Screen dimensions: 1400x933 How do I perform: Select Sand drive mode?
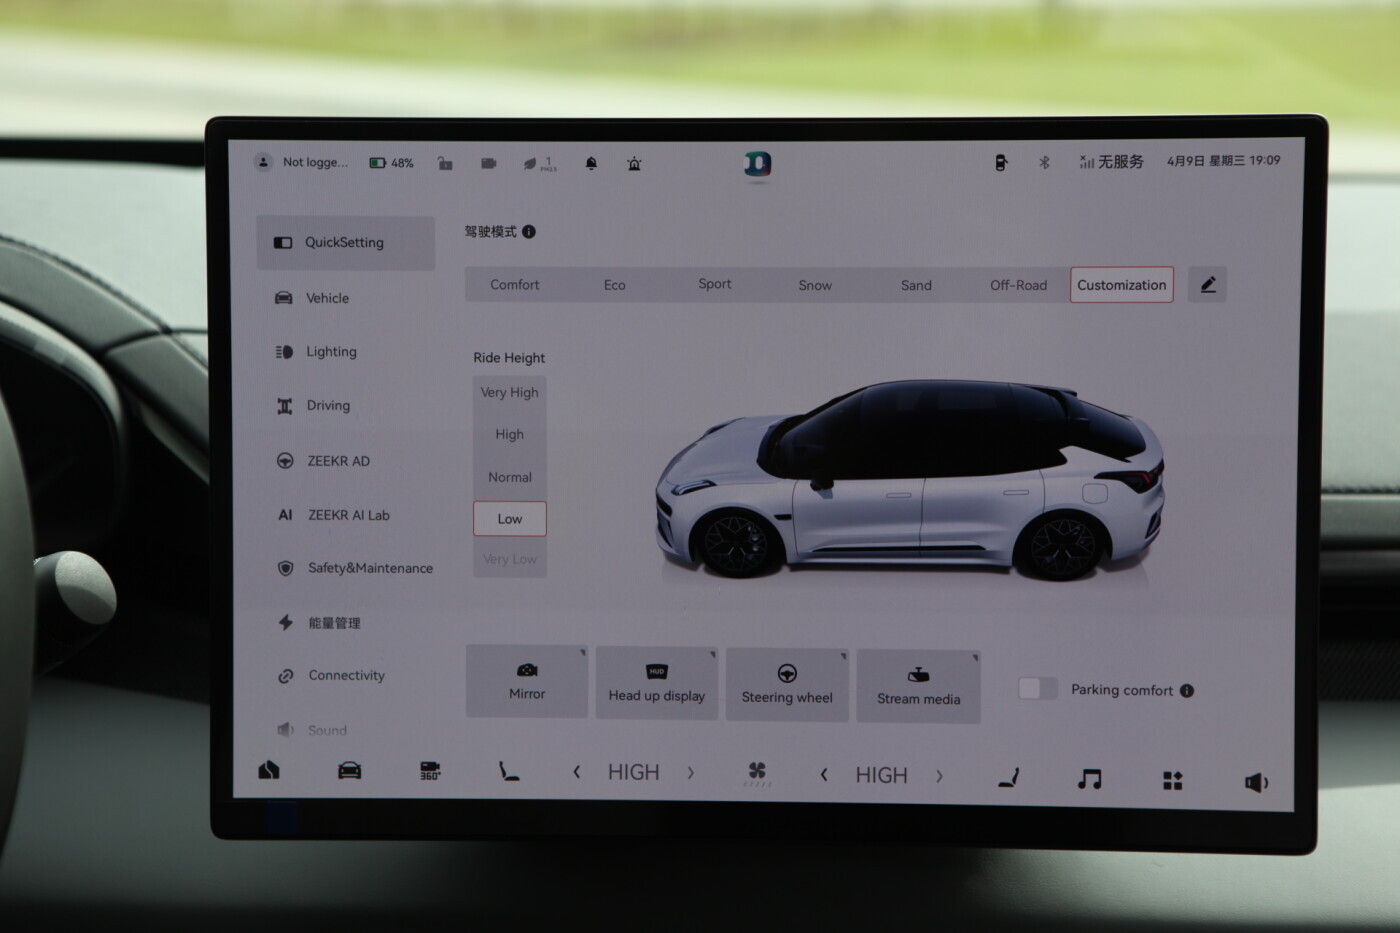916,285
